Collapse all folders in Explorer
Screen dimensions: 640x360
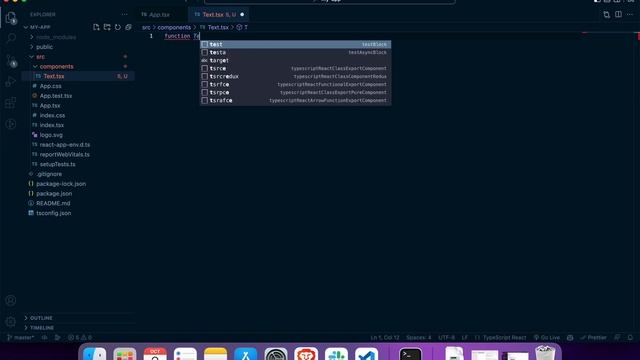(128, 27)
